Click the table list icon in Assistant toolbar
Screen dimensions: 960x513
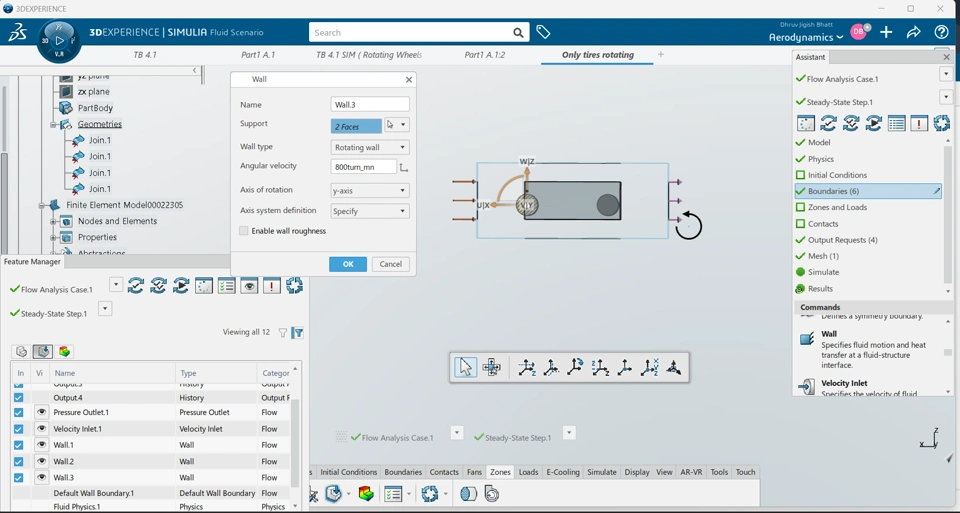click(896, 124)
